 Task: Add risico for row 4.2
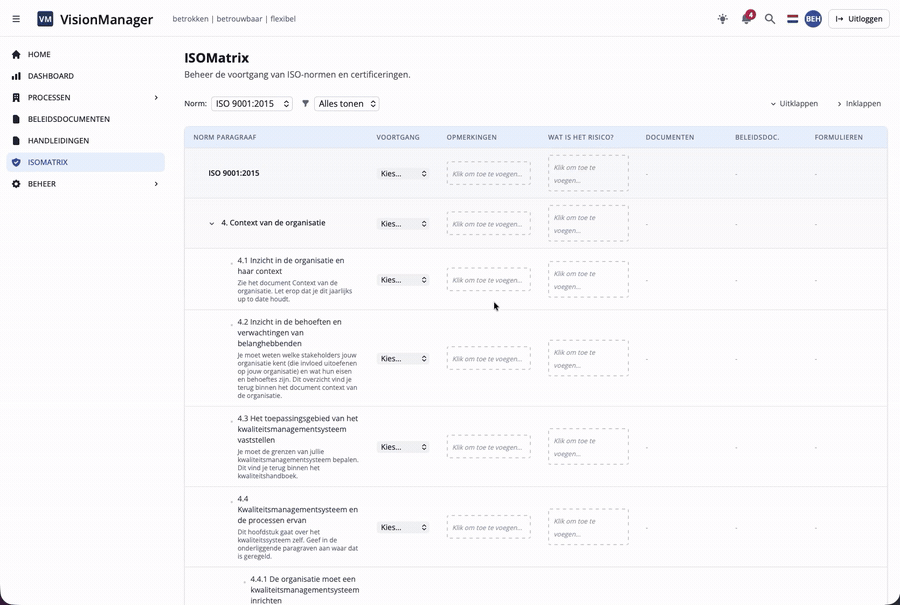(x=588, y=358)
